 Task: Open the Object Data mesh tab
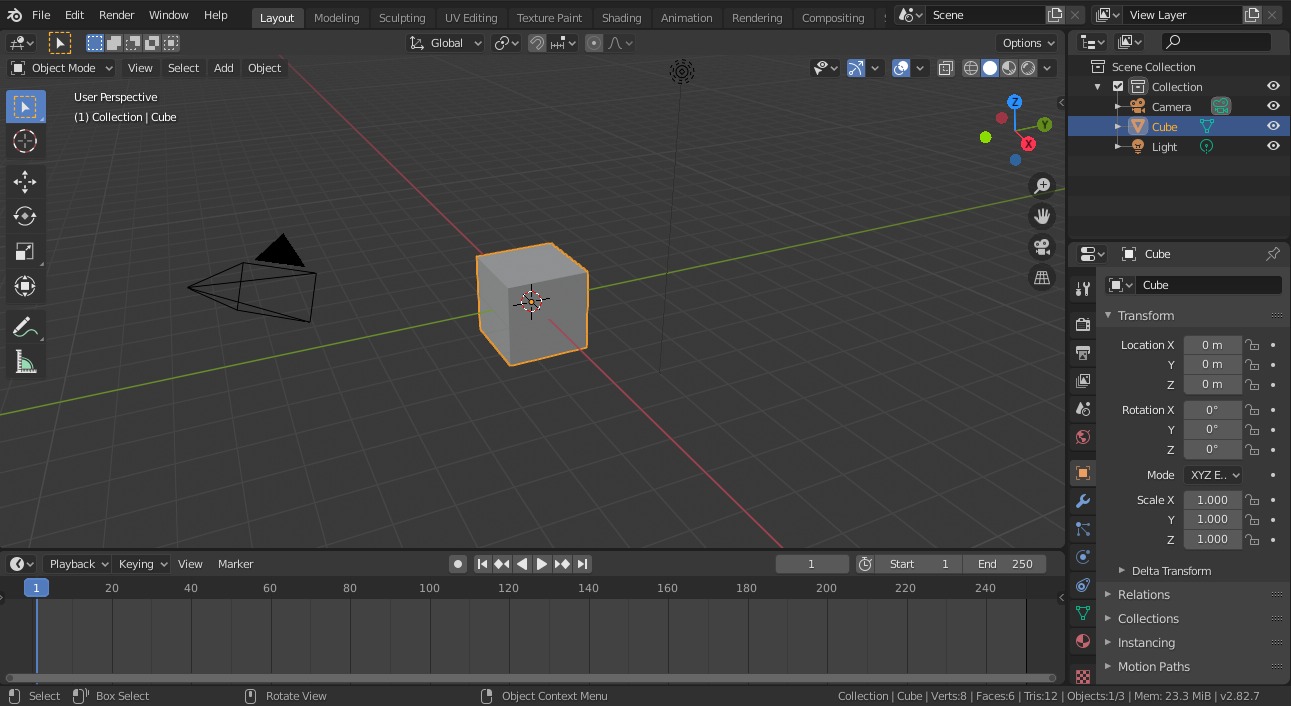coord(1082,613)
